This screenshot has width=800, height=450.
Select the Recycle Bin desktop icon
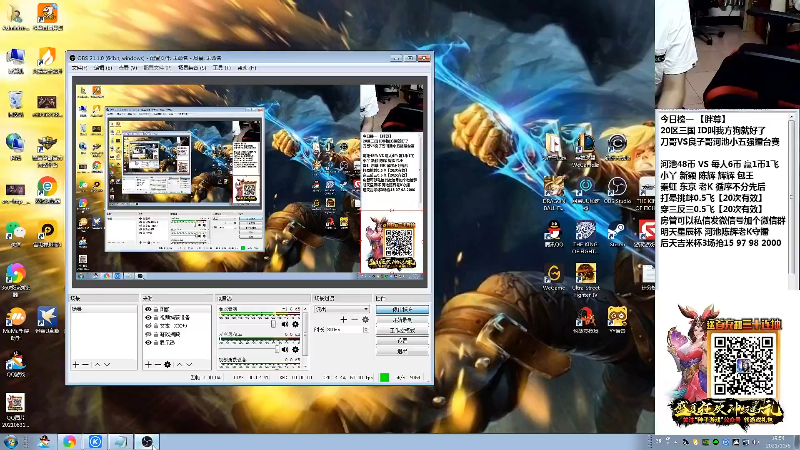pyautogui.click(x=15, y=104)
